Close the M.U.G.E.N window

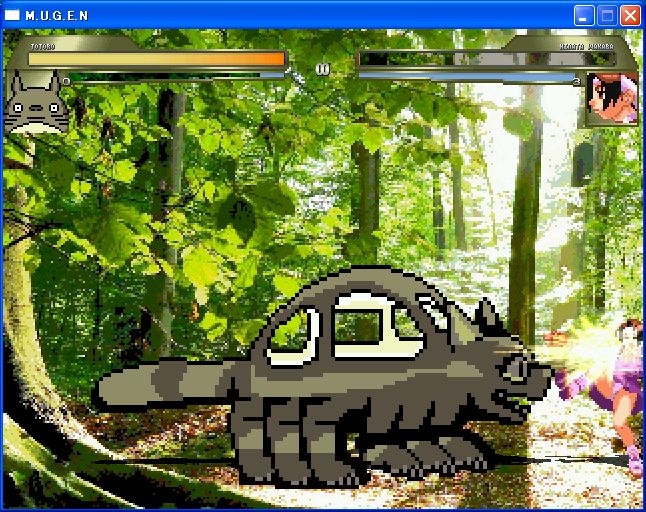[x=630, y=16]
